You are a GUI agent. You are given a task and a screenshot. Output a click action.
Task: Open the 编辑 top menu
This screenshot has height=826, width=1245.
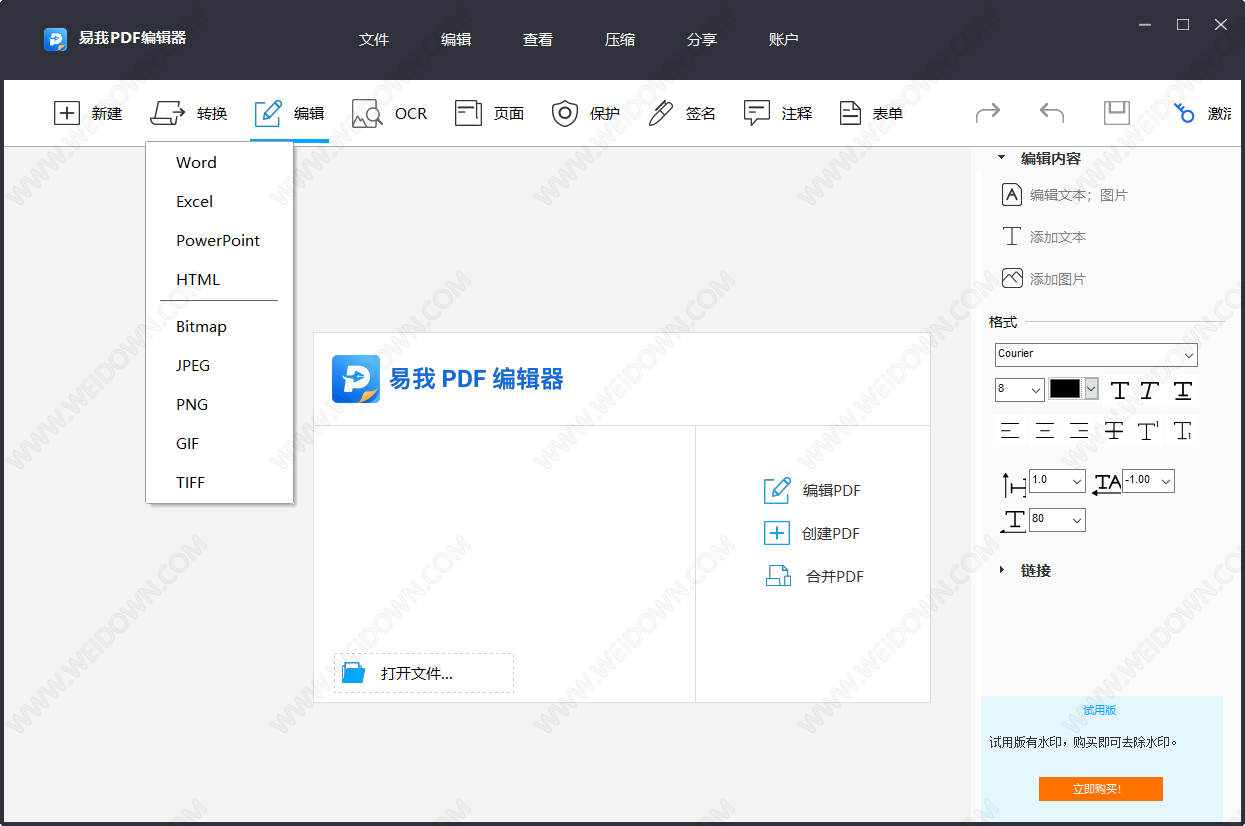pyautogui.click(x=456, y=40)
